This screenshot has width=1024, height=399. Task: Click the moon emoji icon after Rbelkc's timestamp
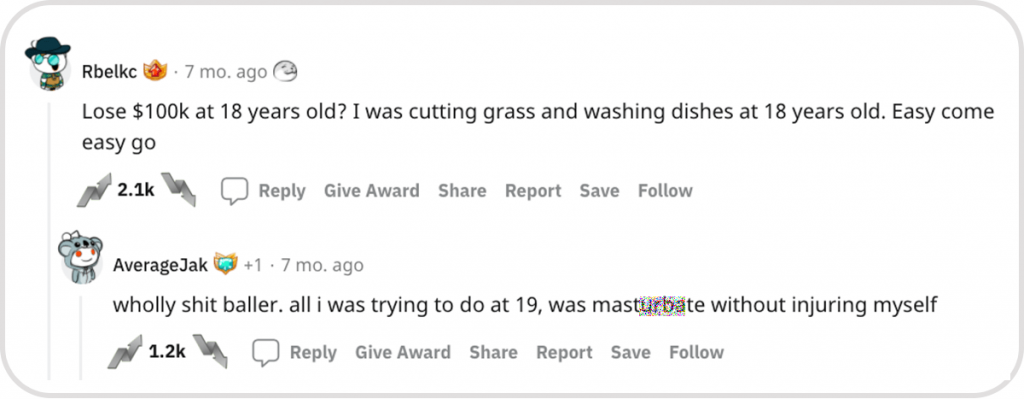pos(285,71)
